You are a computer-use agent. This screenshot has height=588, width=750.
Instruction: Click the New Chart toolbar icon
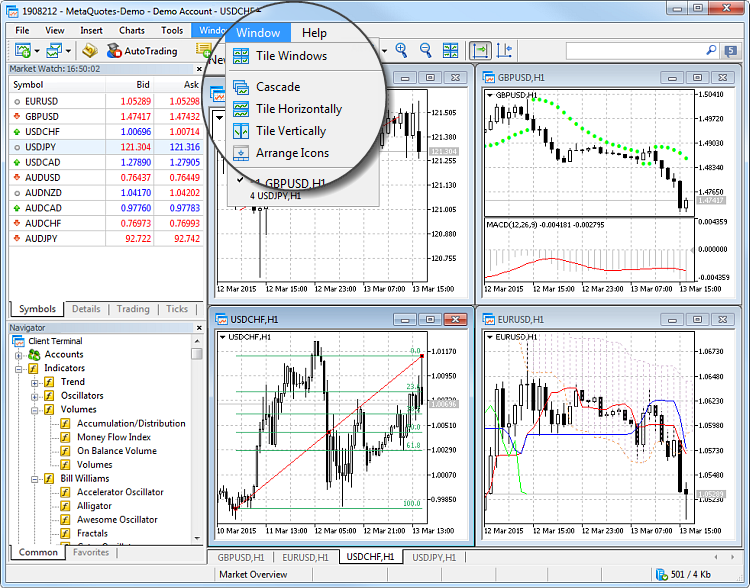point(22,50)
